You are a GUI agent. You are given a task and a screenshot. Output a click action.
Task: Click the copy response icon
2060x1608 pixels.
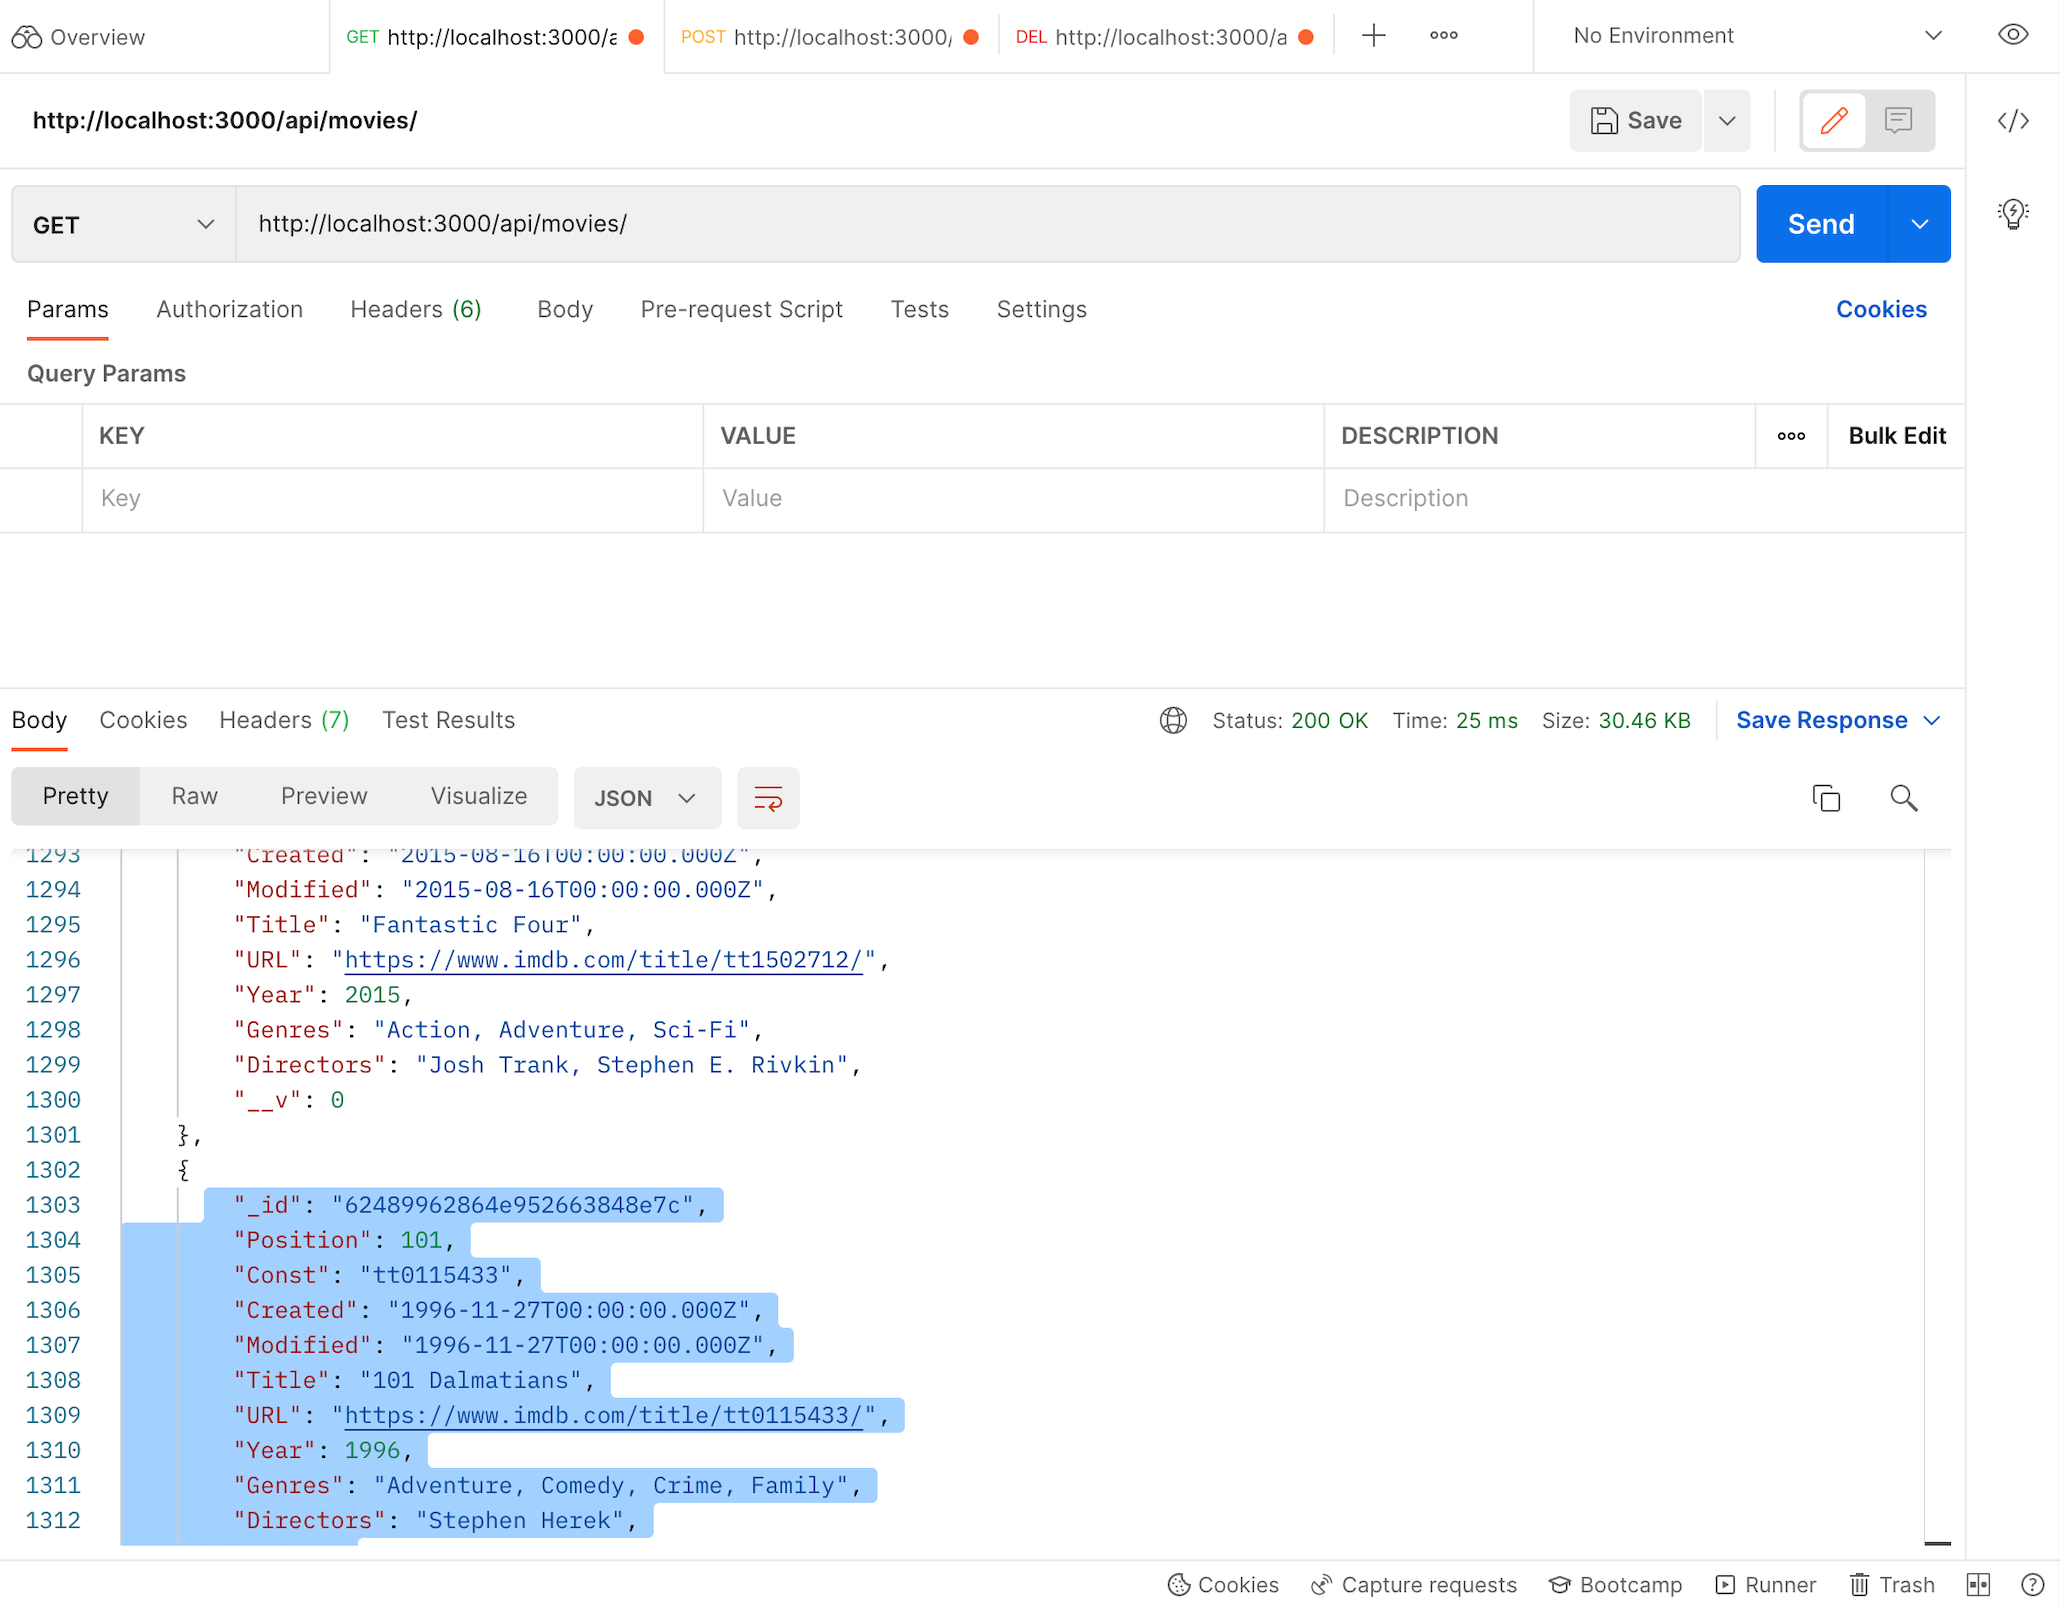pos(1826,798)
